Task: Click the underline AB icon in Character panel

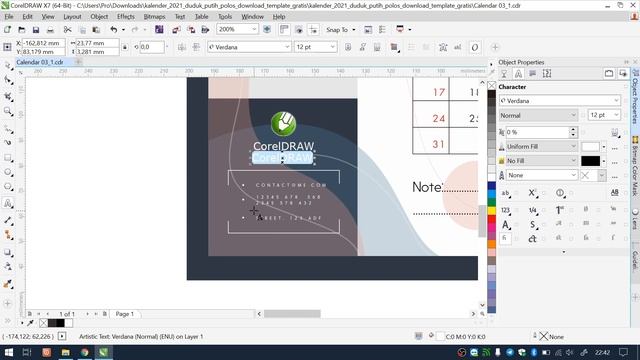Action: 615,193
